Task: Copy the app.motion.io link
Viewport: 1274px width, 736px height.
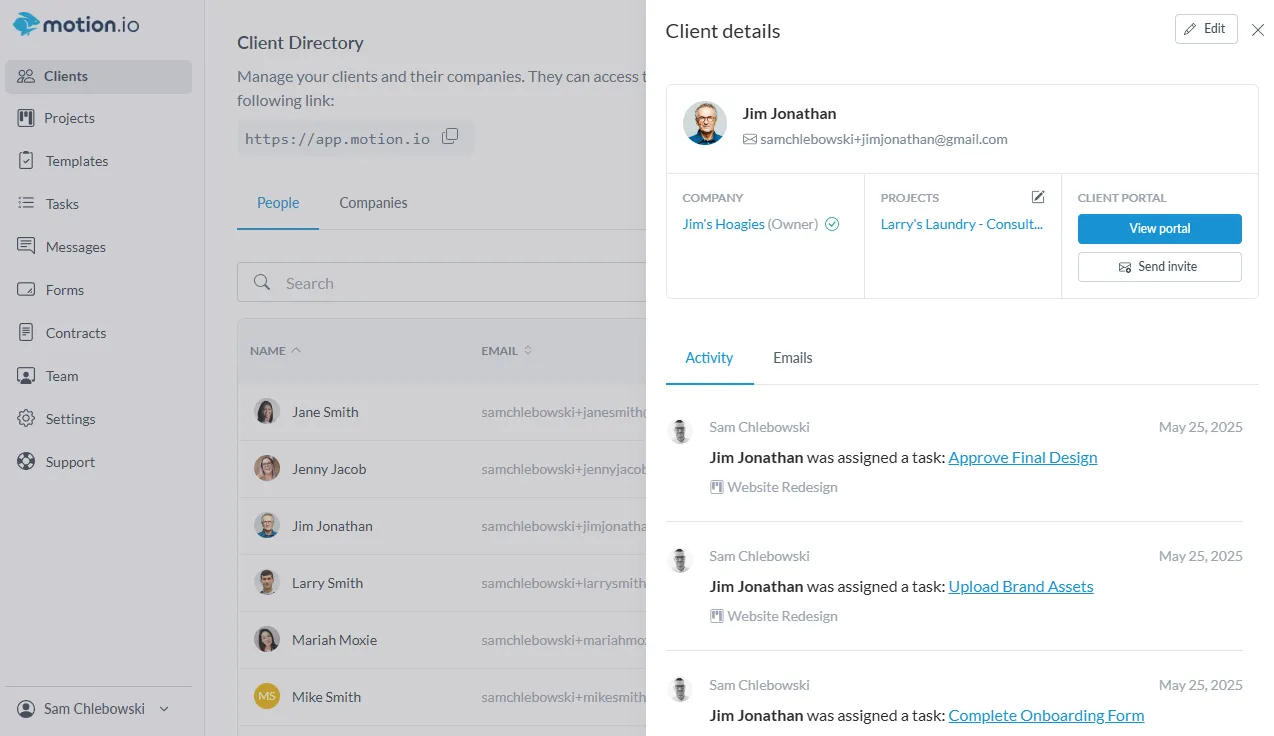Action: click(450, 136)
